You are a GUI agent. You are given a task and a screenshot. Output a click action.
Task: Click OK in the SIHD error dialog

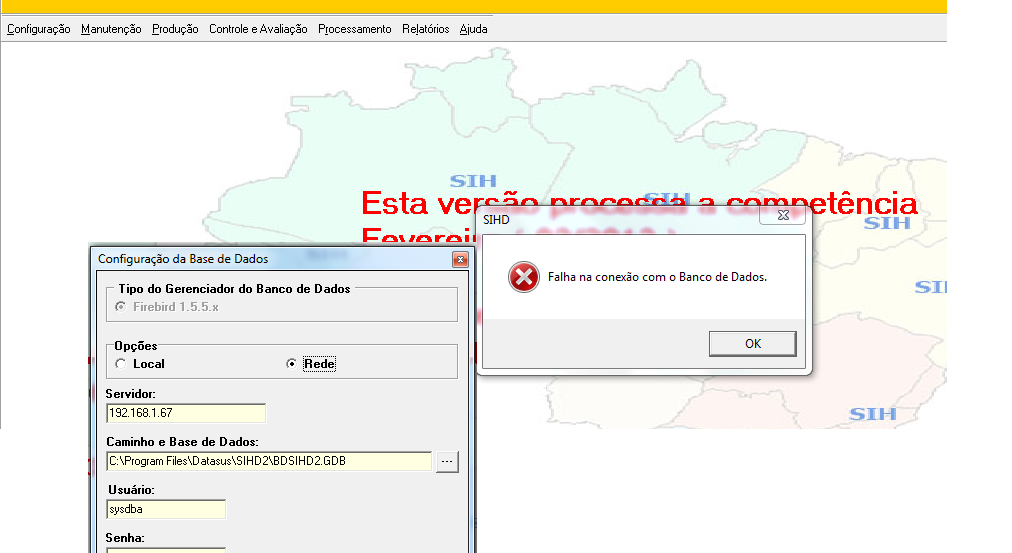pyautogui.click(x=753, y=344)
